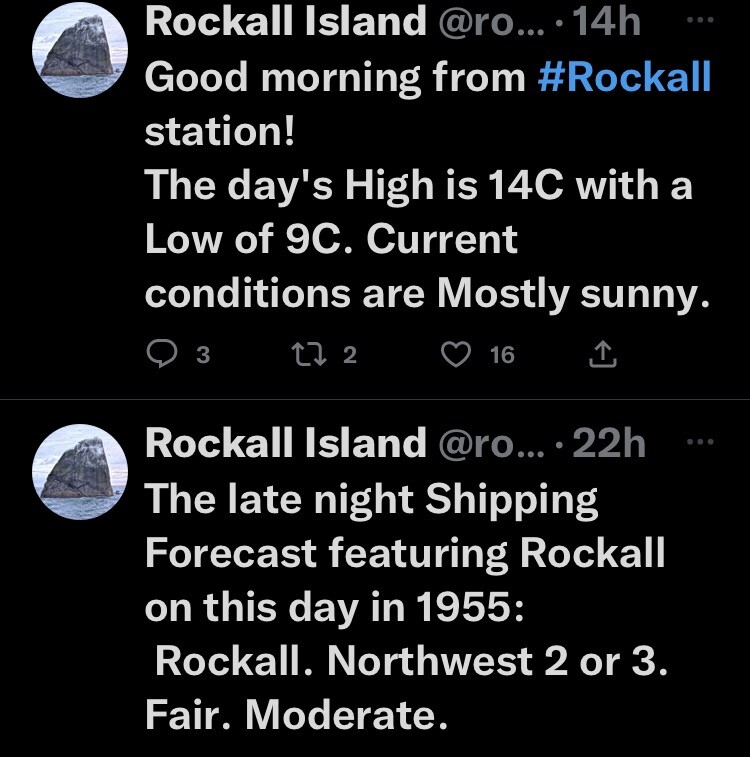Open the #Rockall hashtag link
The image size is (750, 757).
tap(625, 77)
